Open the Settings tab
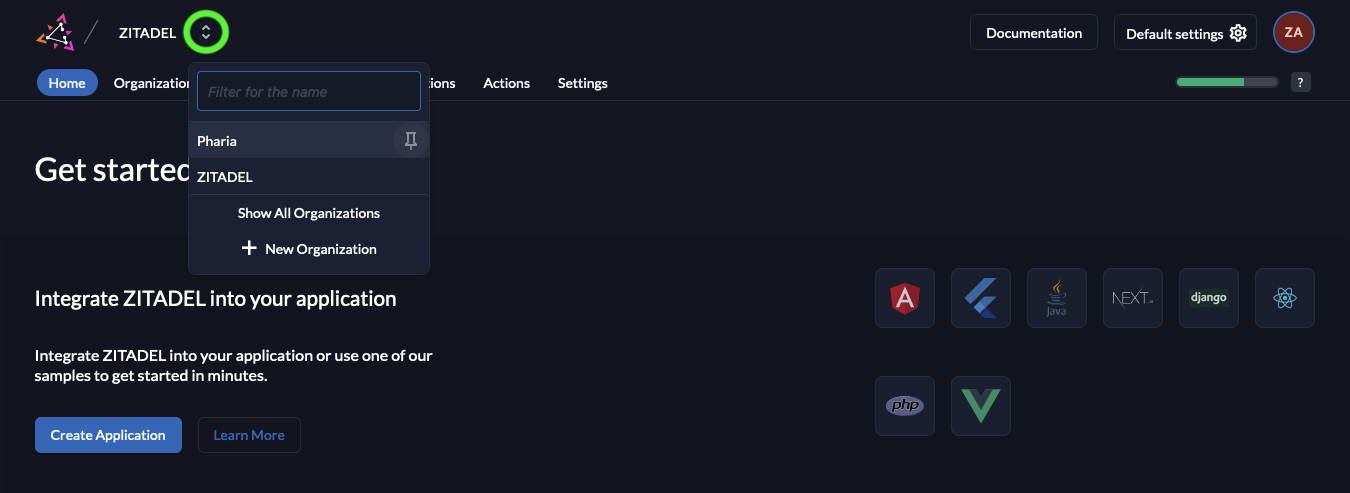The height and width of the screenshot is (493, 1350). point(582,83)
